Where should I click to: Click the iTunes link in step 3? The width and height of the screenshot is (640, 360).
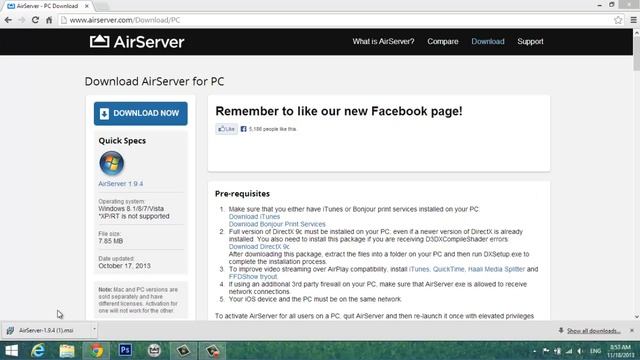point(419,269)
